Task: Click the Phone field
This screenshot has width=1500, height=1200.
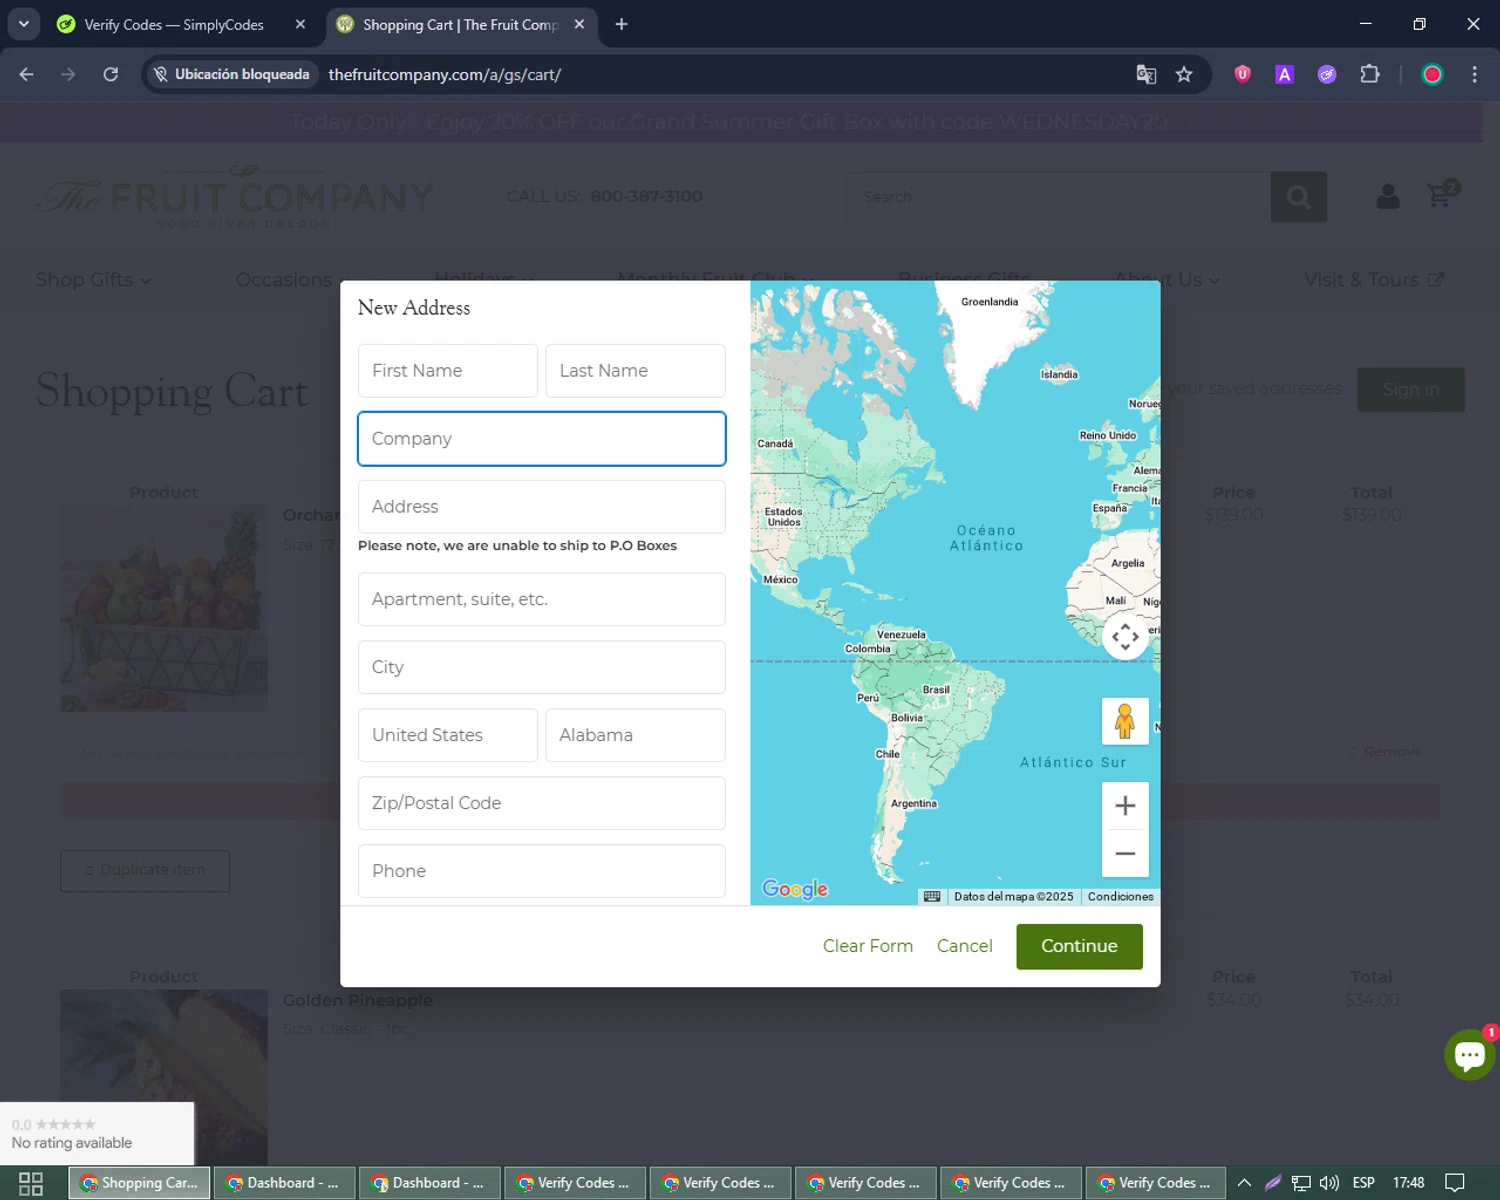Action: (x=542, y=871)
